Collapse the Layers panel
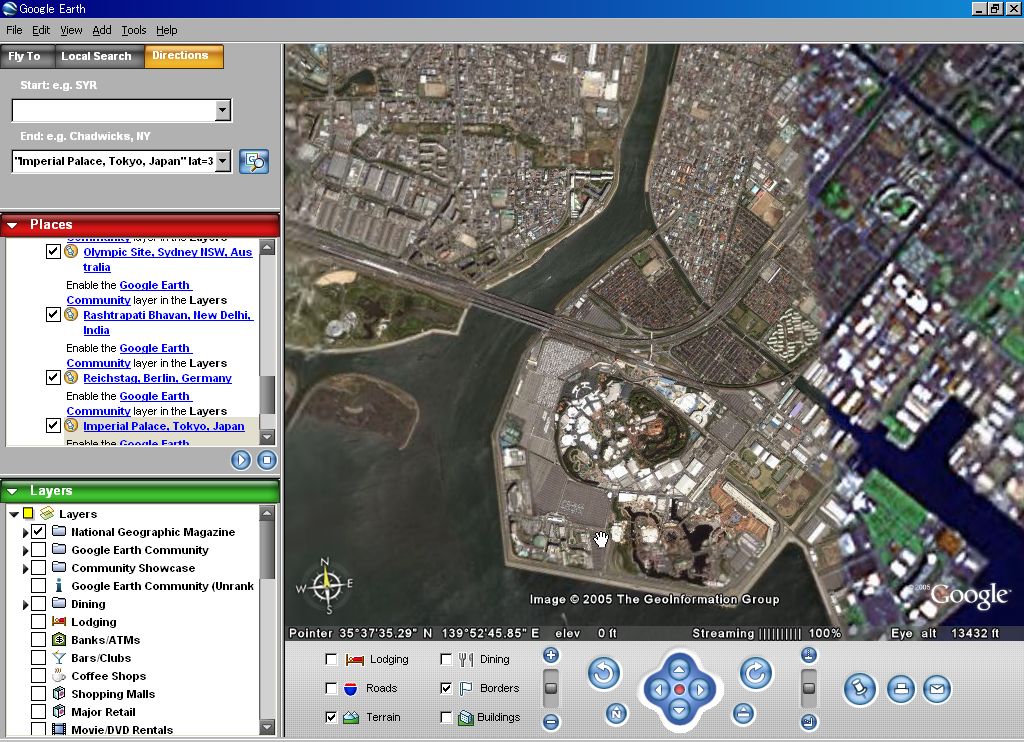 12,491
